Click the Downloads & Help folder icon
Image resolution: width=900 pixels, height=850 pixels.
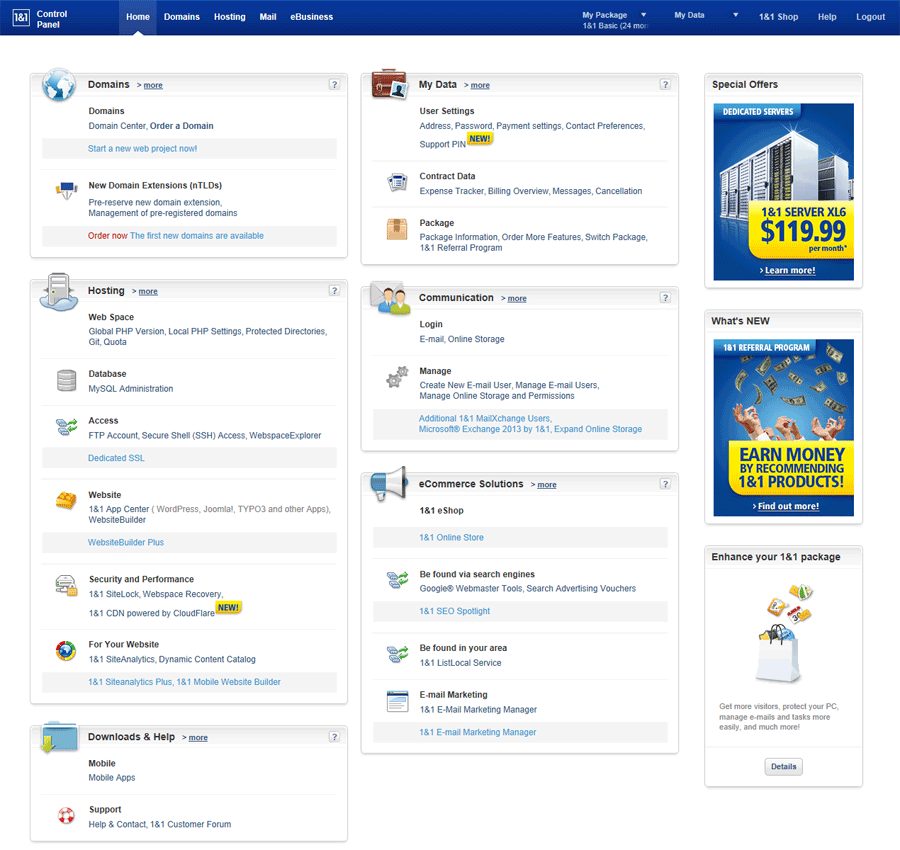pyautogui.click(x=59, y=737)
